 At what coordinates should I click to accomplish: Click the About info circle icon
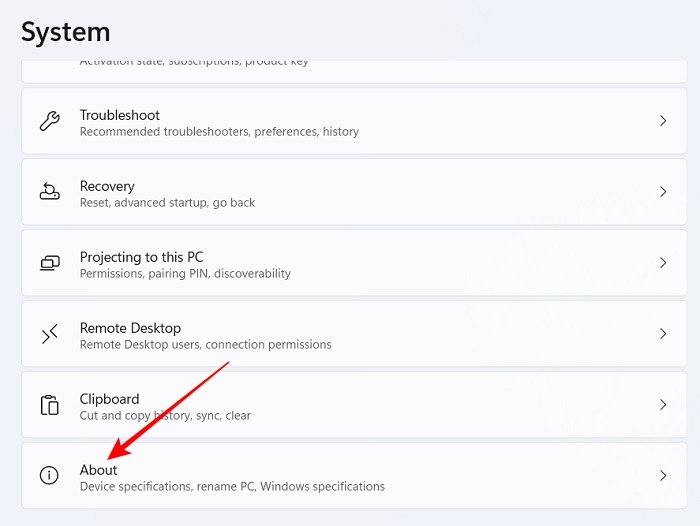49,476
